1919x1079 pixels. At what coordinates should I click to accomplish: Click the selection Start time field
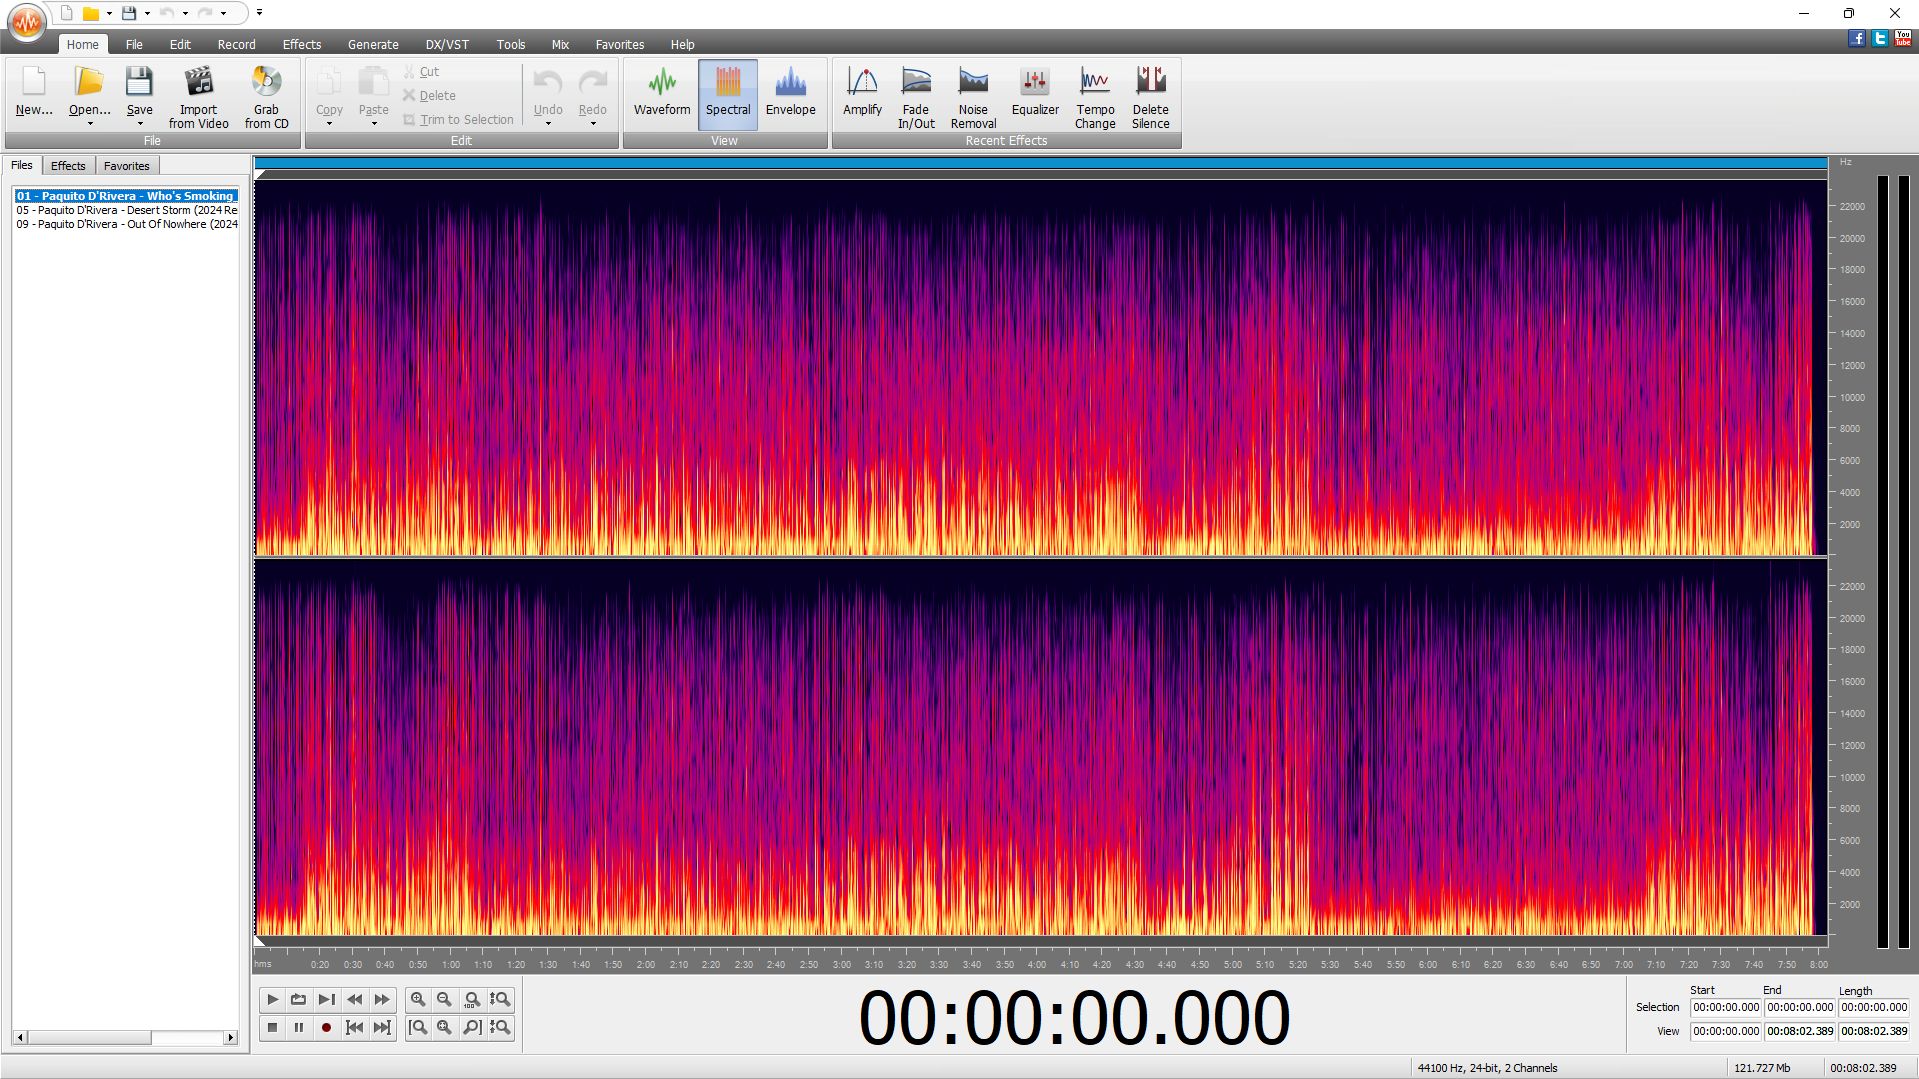click(x=1725, y=1007)
